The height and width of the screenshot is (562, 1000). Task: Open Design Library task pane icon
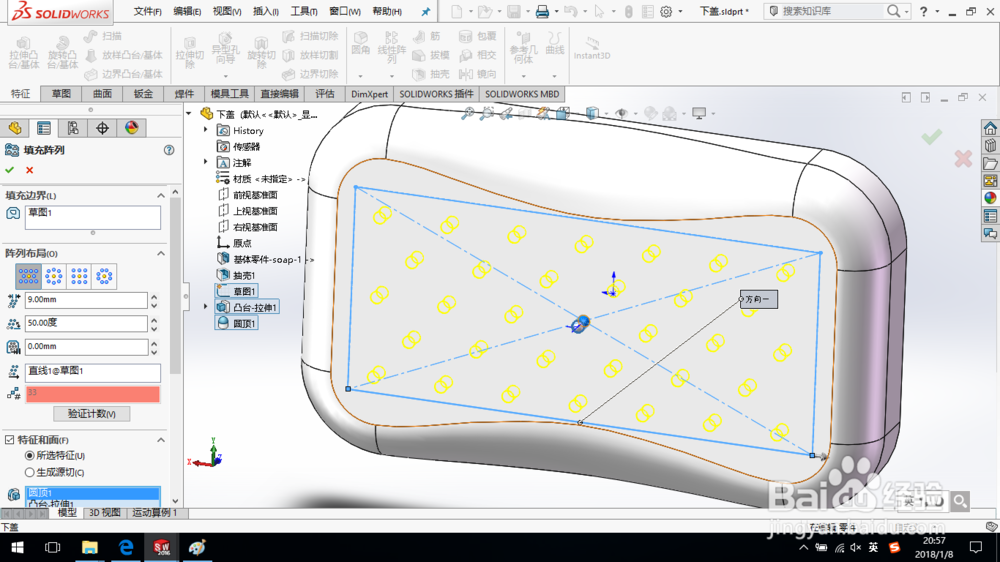click(x=990, y=146)
